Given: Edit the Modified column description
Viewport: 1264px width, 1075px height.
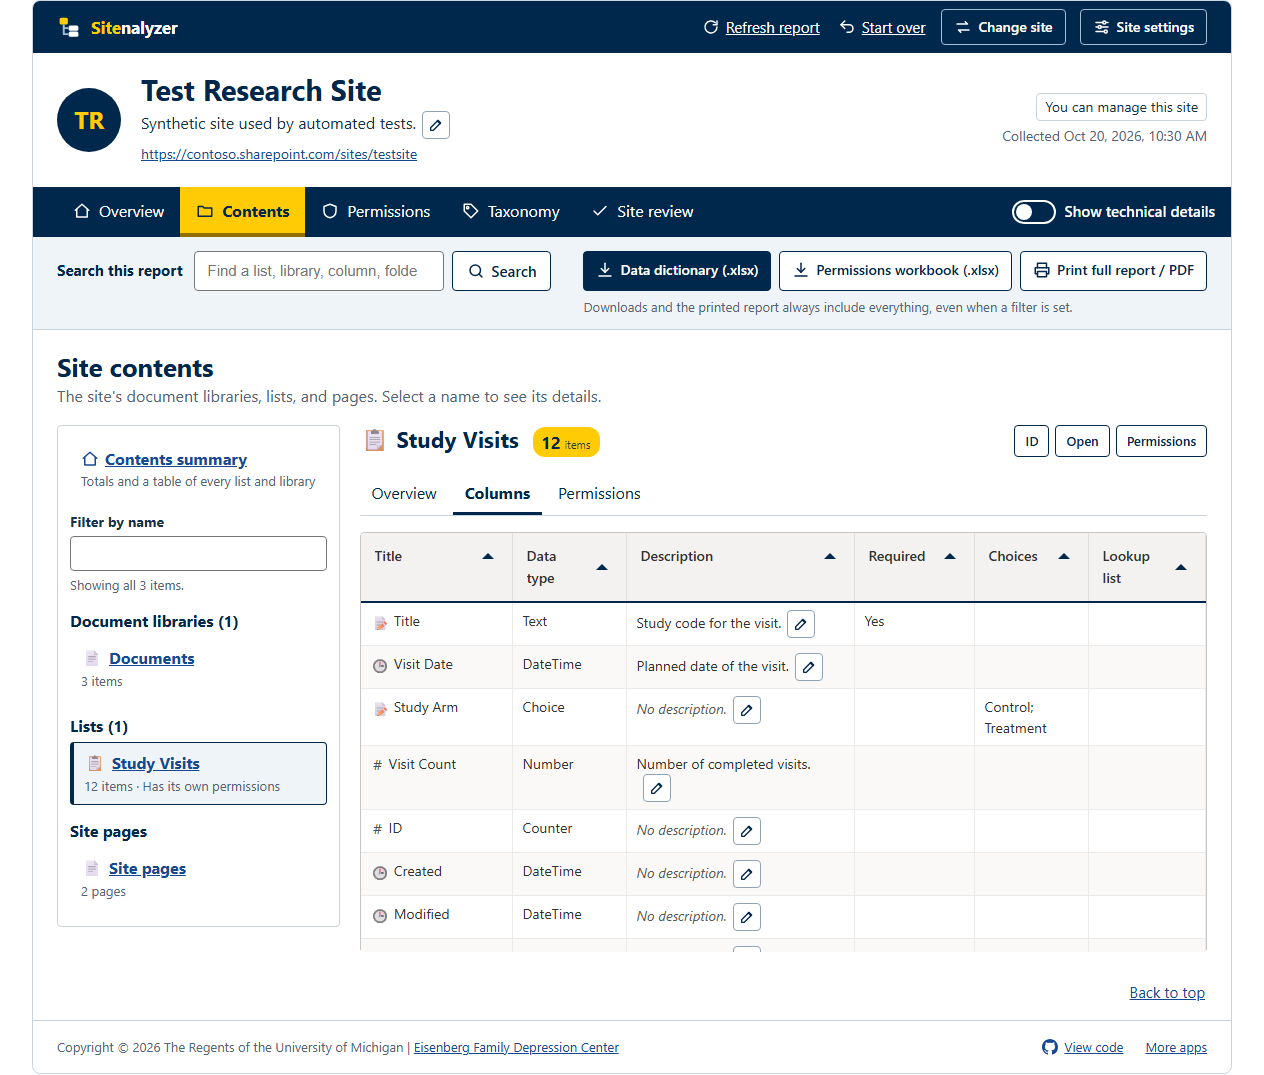Looking at the screenshot, I should tap(747, 917).
